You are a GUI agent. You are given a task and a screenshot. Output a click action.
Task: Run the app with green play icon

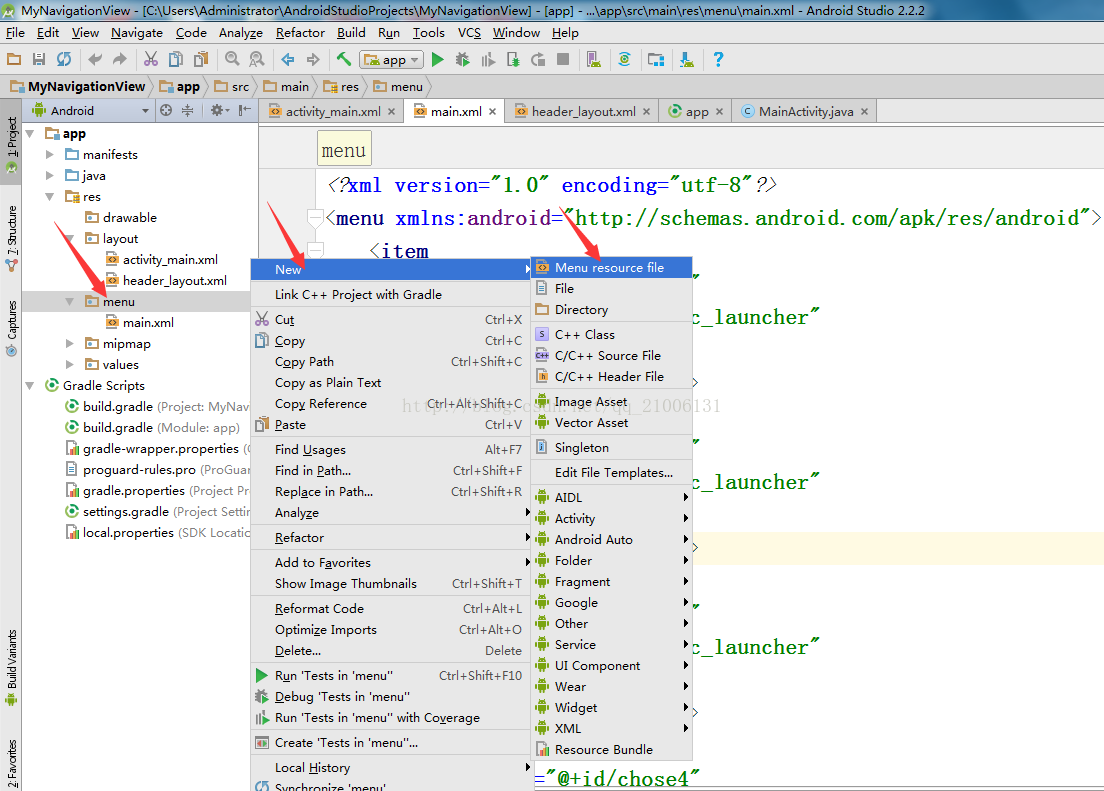tap(437, 60)
